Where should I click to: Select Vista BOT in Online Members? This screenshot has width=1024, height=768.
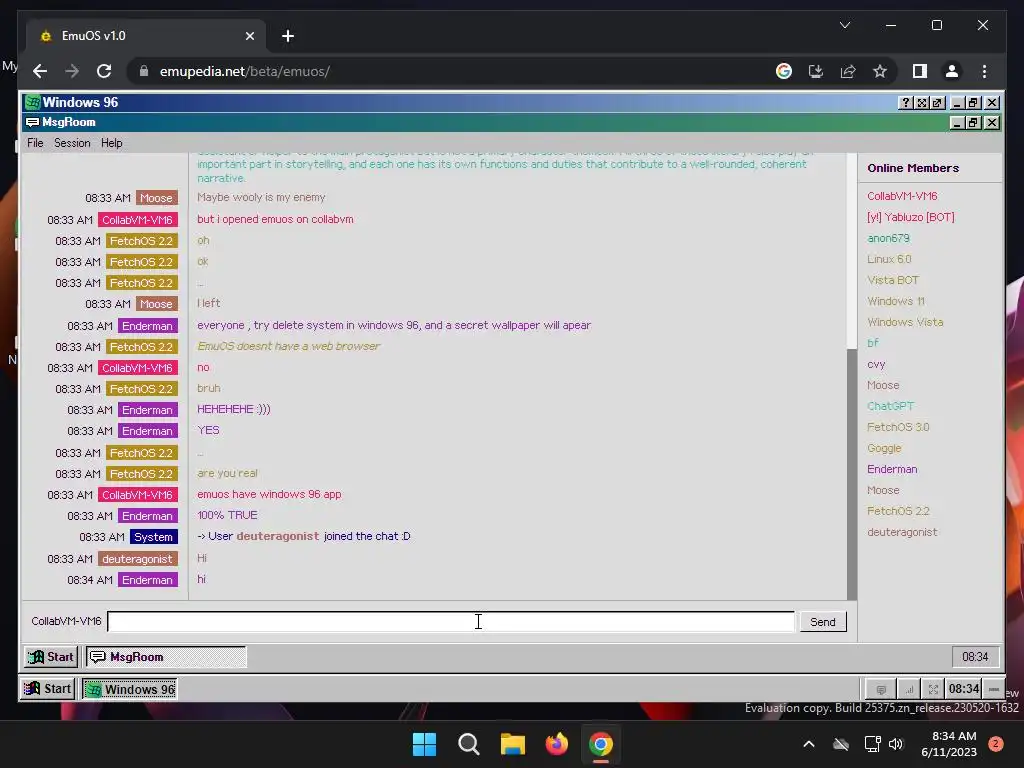pyautogui.click(x=893, y=280)
